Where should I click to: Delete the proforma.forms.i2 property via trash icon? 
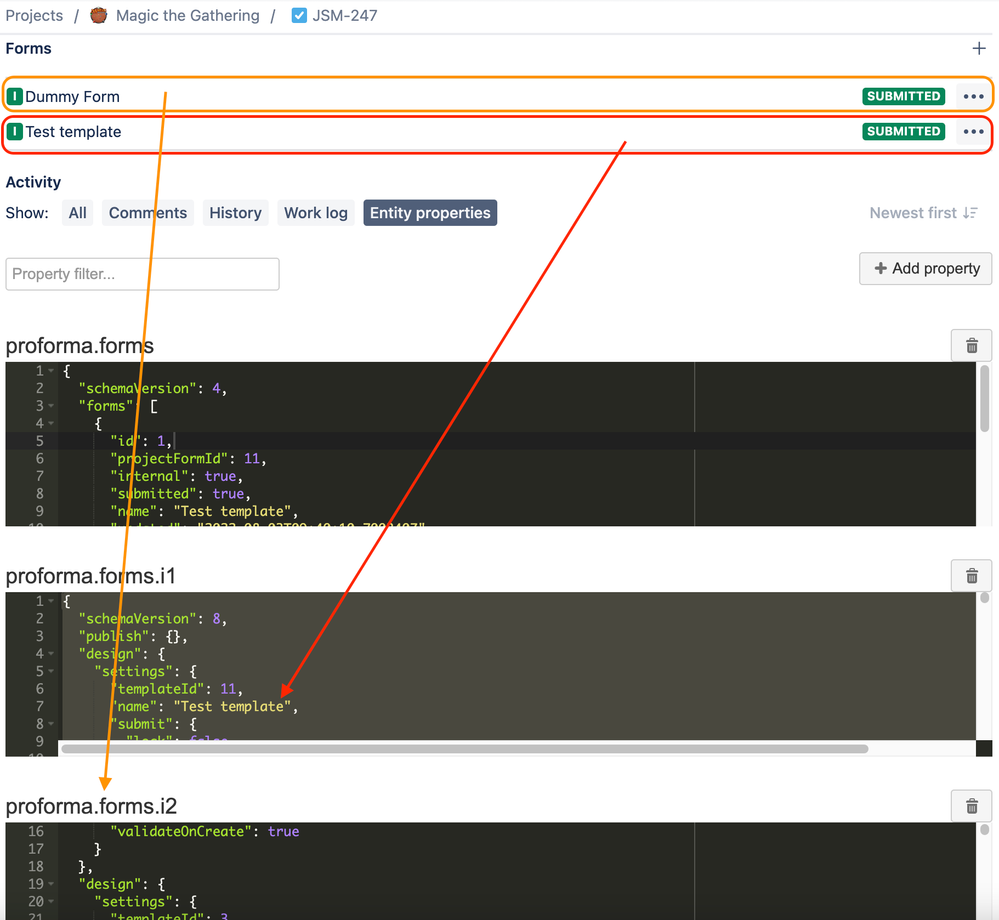971,806
